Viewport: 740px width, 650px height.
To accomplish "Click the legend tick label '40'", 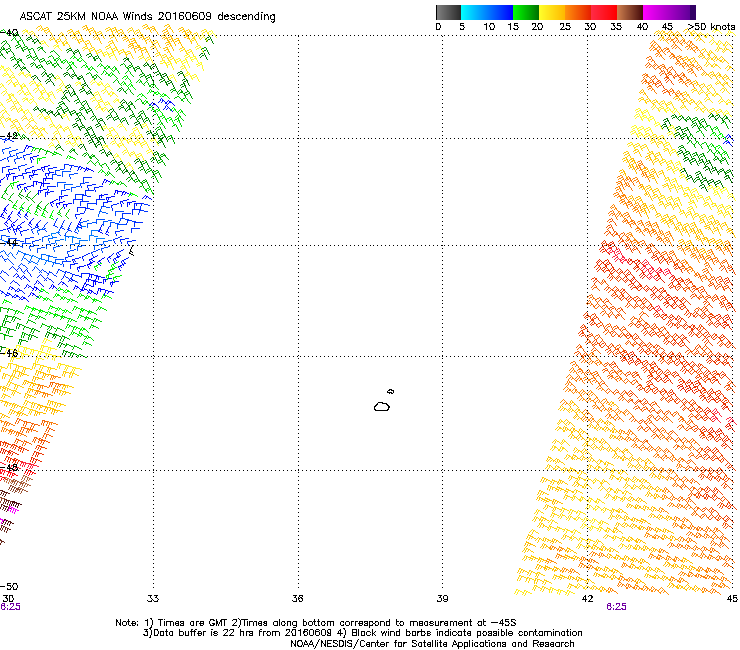I will pos(642,27).
